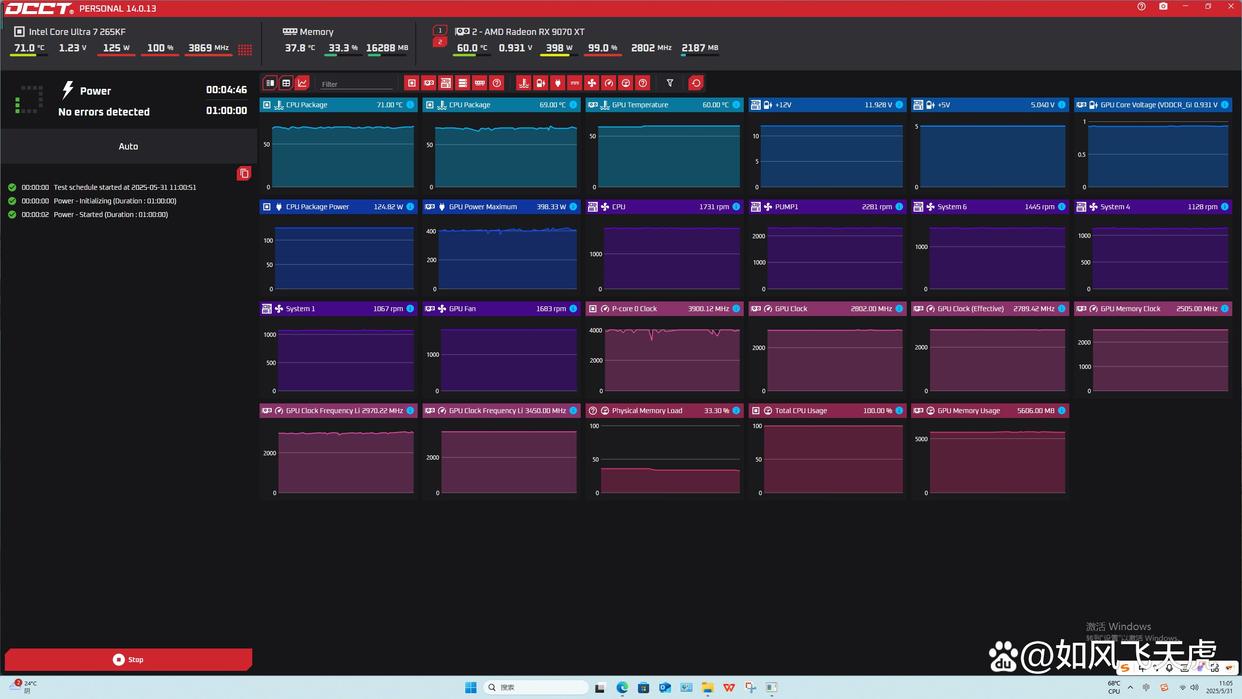Screen dimensions: 1242x699
Task: Switch monitoring to split list view
Action: click(270, 83)
